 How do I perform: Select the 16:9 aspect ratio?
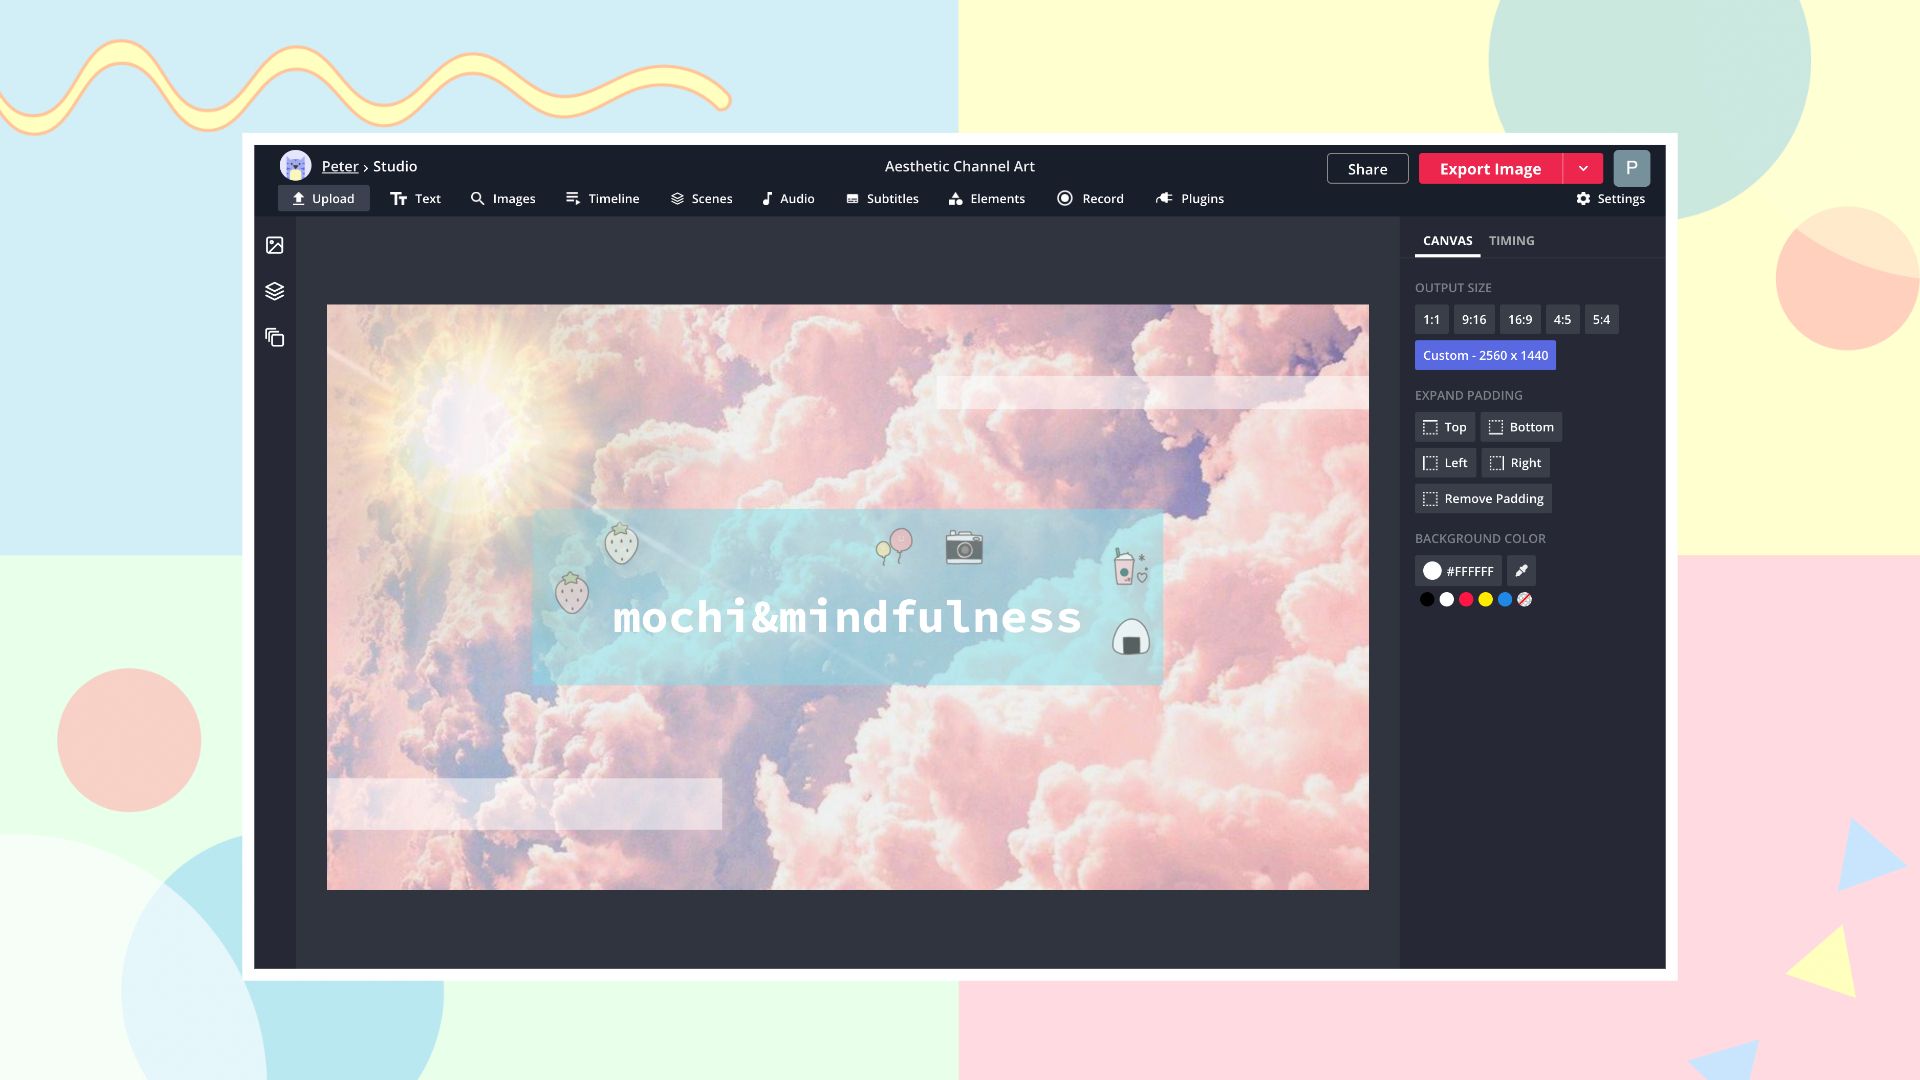point(1518,318)
